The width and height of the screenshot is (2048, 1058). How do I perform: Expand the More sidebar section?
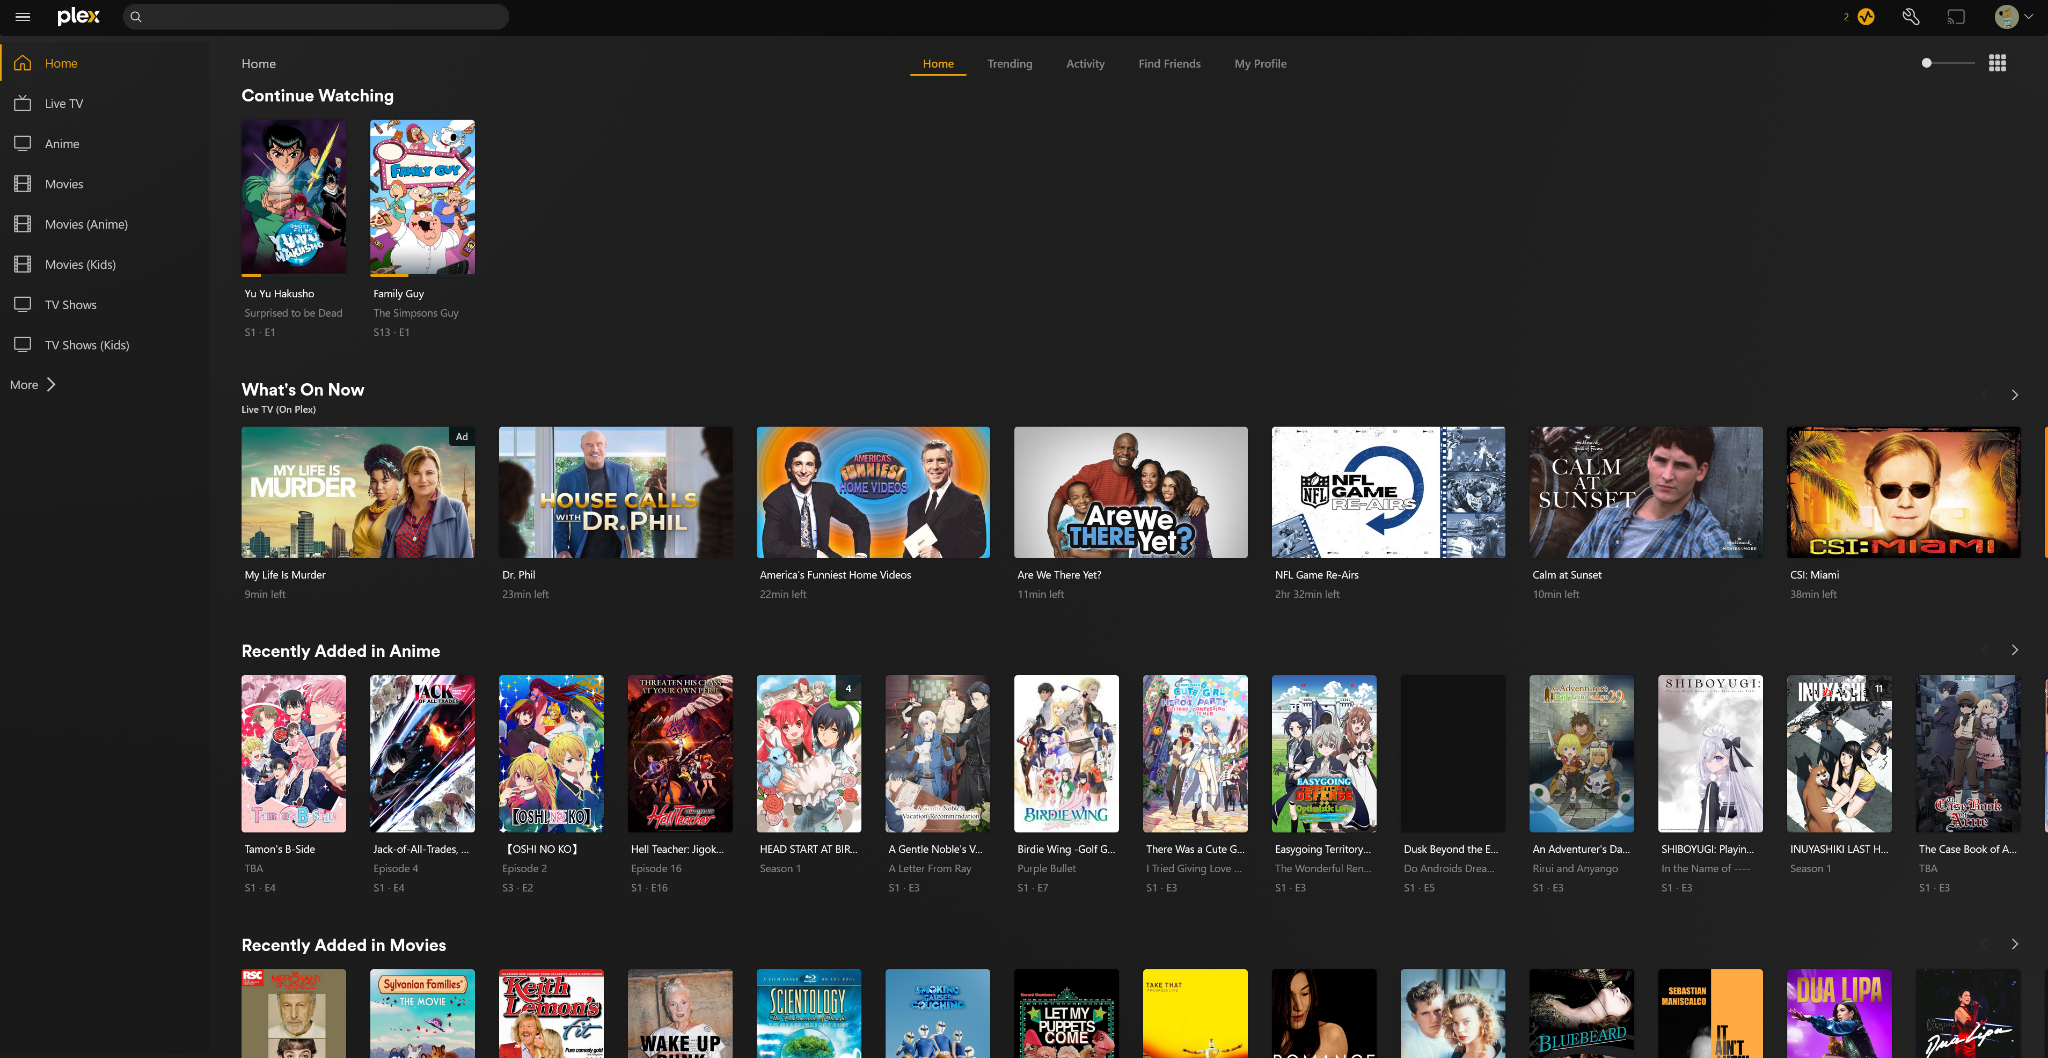pyautogui.click(x=32, y=384)
